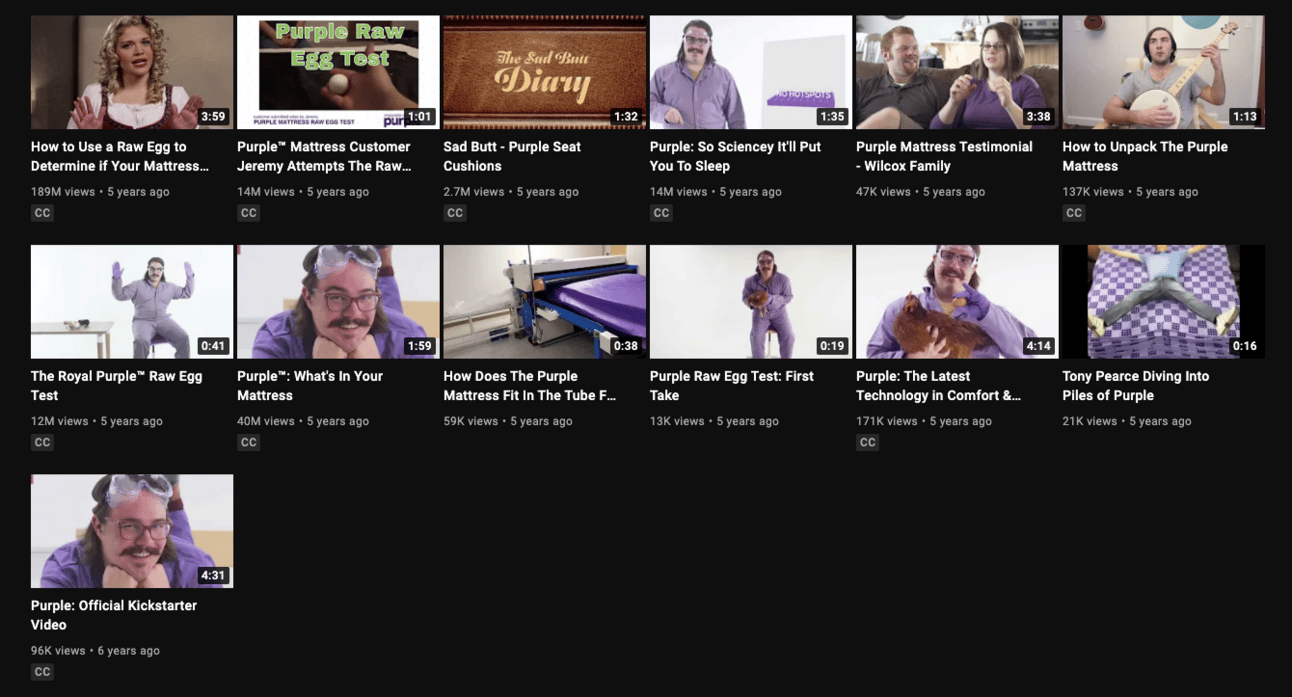The width and height of the screenshot is (1292, 697).
Task: Open banjo player unpack mattress thumbnail
Action: pos(1163,72)
